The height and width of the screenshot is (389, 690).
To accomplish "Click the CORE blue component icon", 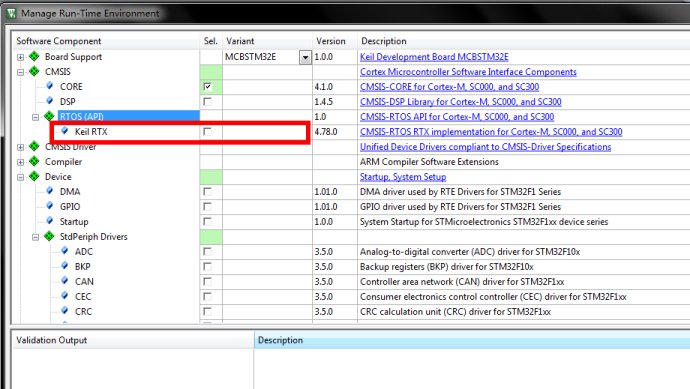I will [x=49, y=85].
